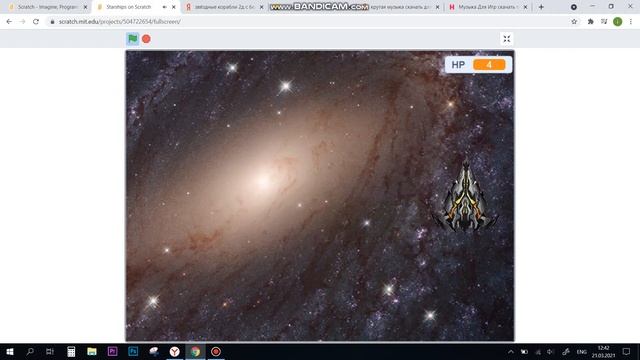The height and width of the screenshot is (360, 640).
Task: Open volume control in system tray
Action: [550, 351]
